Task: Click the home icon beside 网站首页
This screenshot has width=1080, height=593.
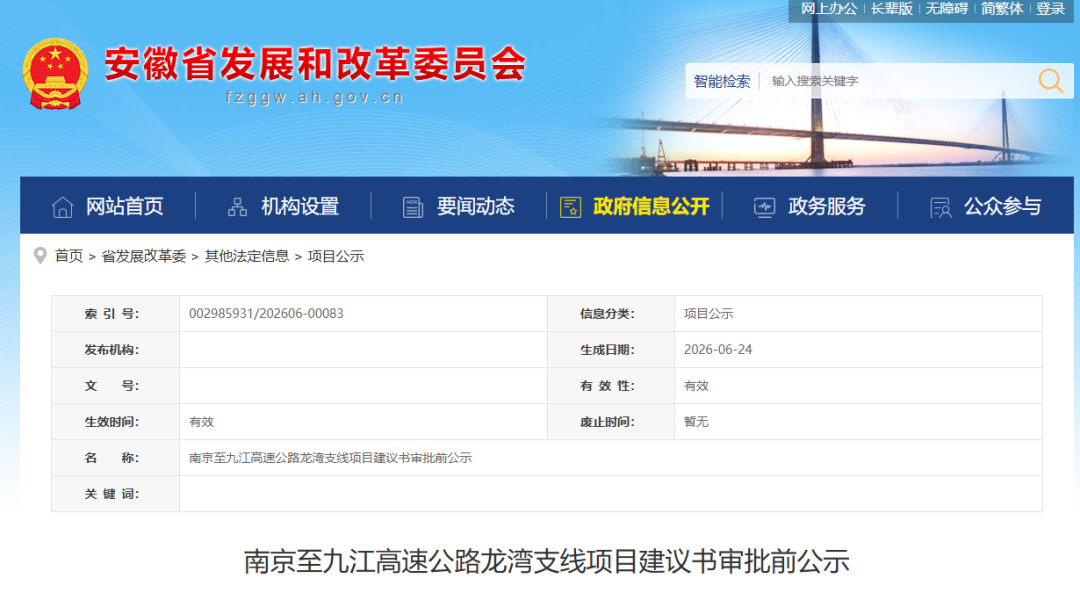Action: 63,207
